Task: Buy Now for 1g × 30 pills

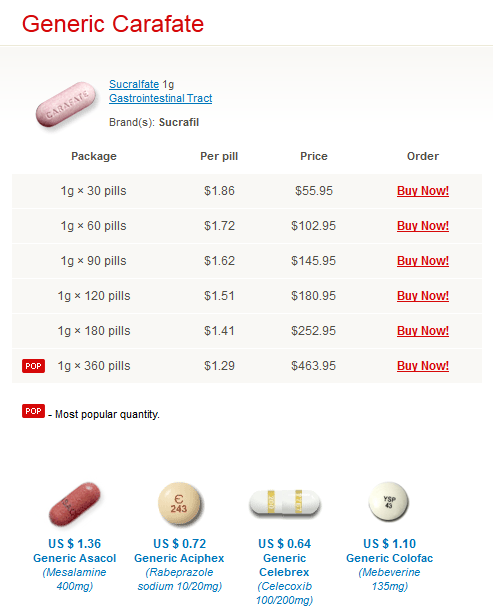Action: [x=423, y=191]
